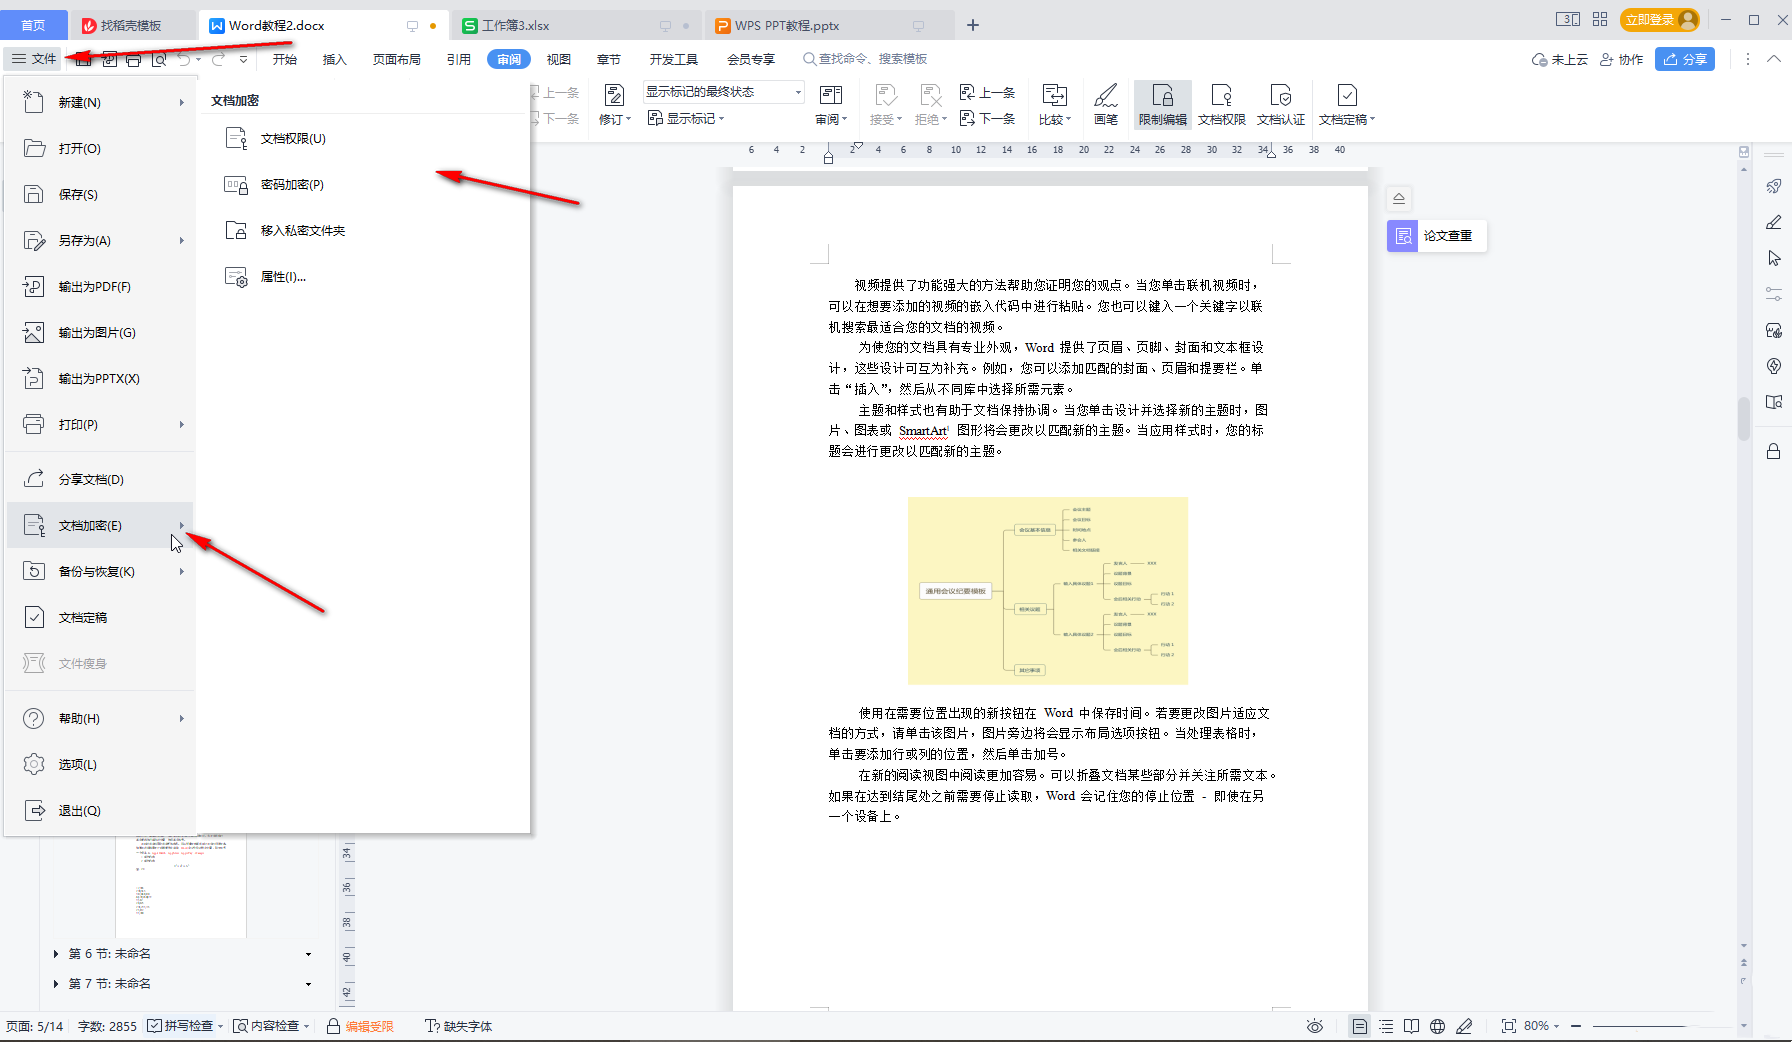1792x1042 pixels.
Task: Open 80% zoom level dropdown
Action: point(1541,1026)
